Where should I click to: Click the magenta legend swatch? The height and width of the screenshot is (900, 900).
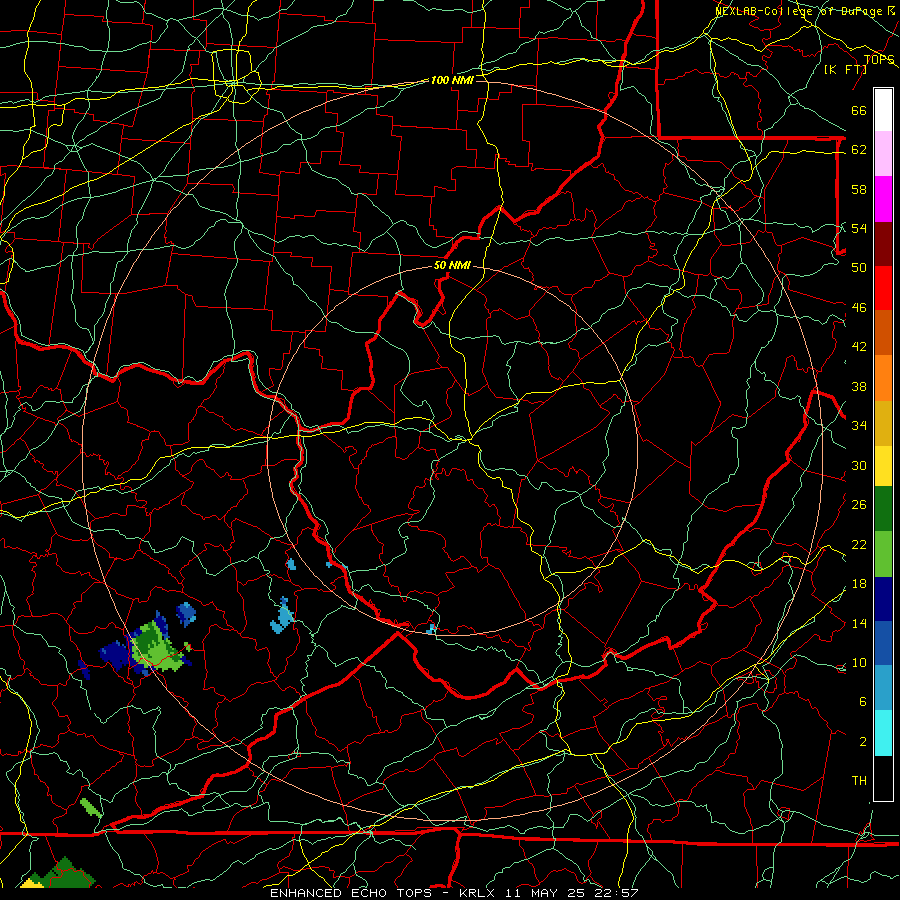click(x=883, y=199)
